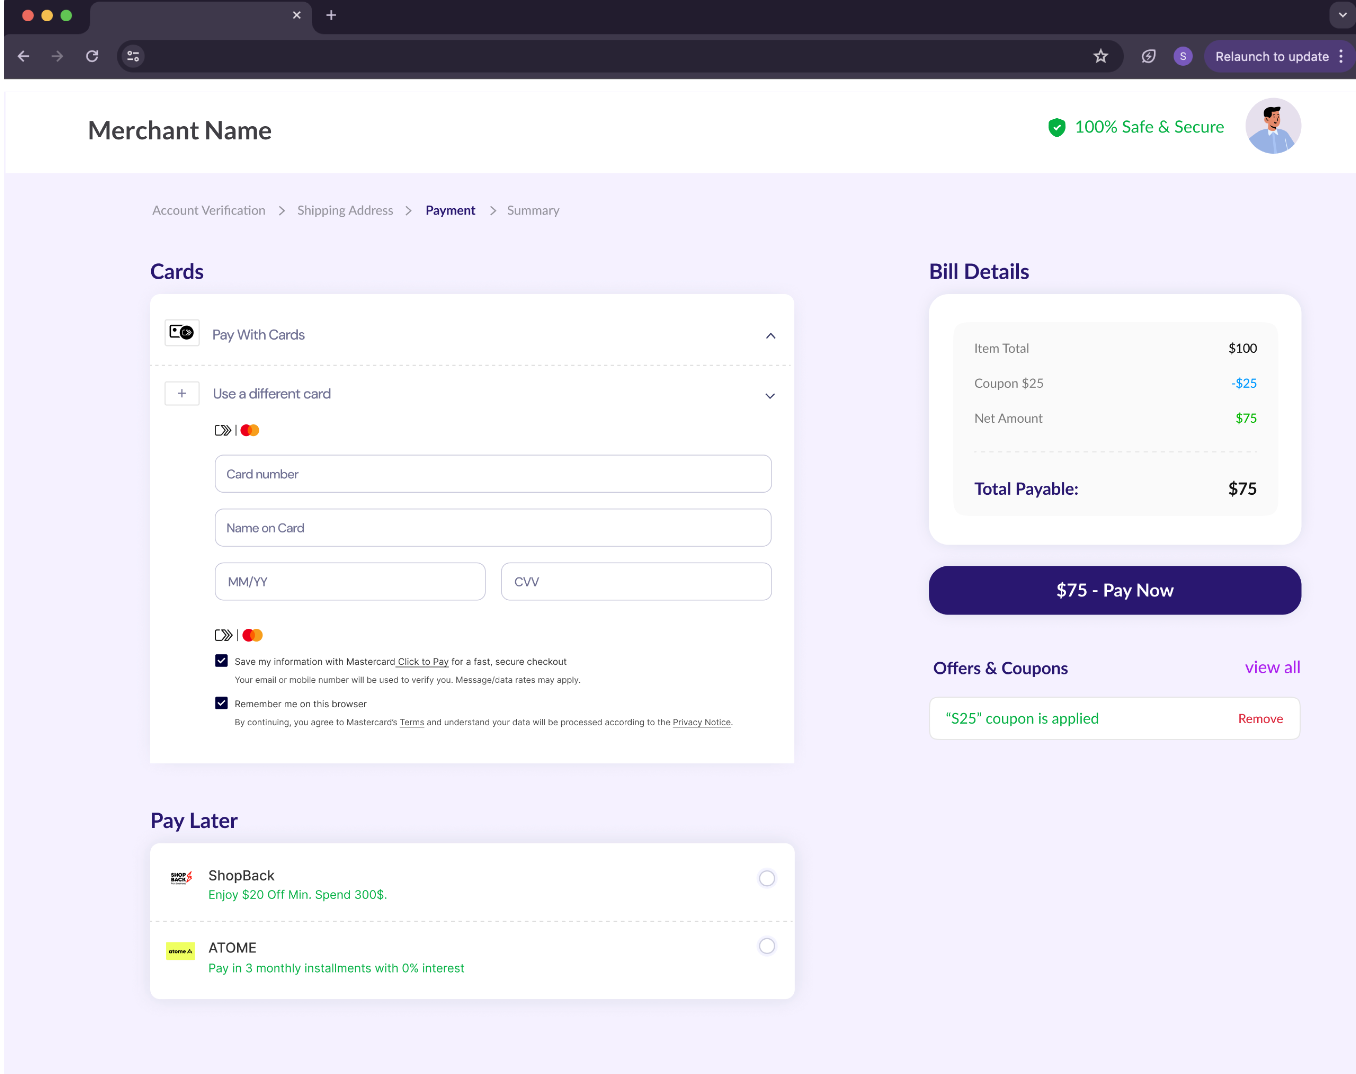The image size is (1356, 1074).
Task: Click Mastercard logo above Card number field
Action: pos(250,430)
